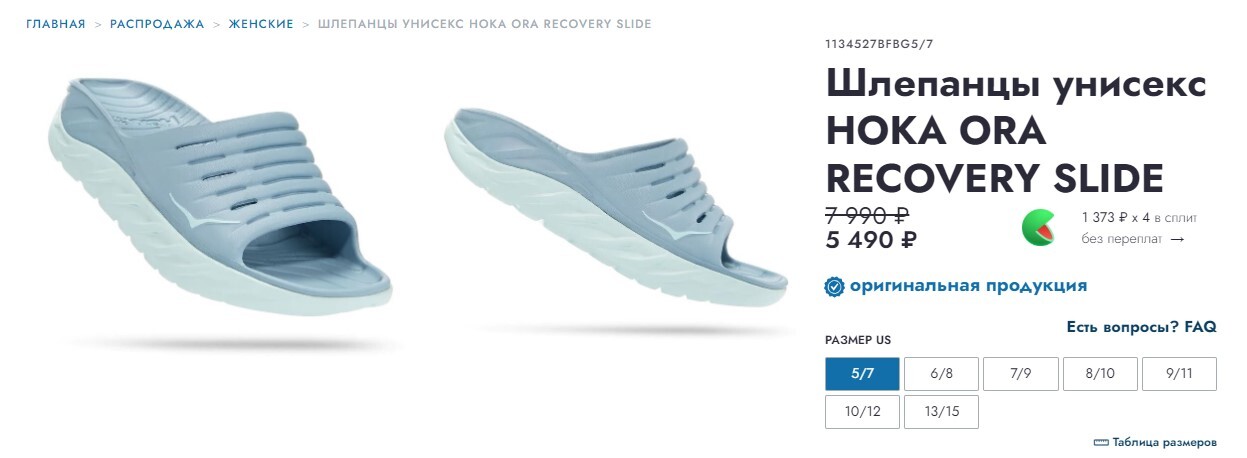Choose size 7/9
The height and width of the screenshot is (458, 1247).
click(x=1020, y=374)
